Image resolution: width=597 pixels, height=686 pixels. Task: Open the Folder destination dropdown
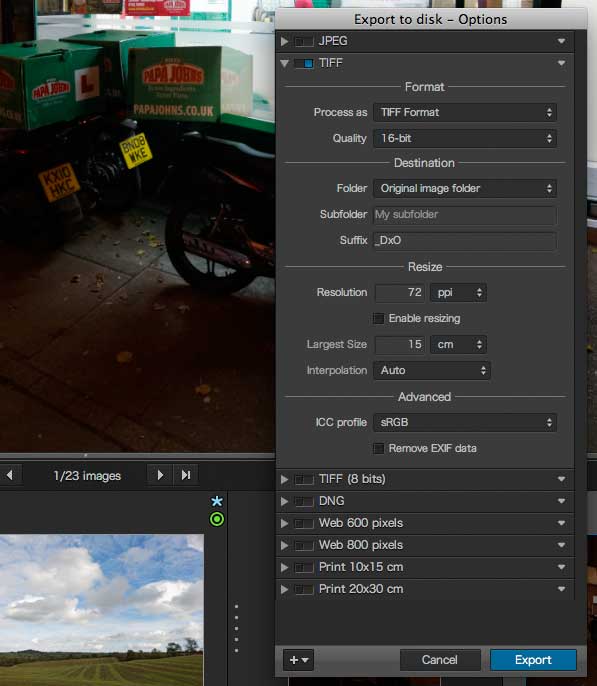464,189
